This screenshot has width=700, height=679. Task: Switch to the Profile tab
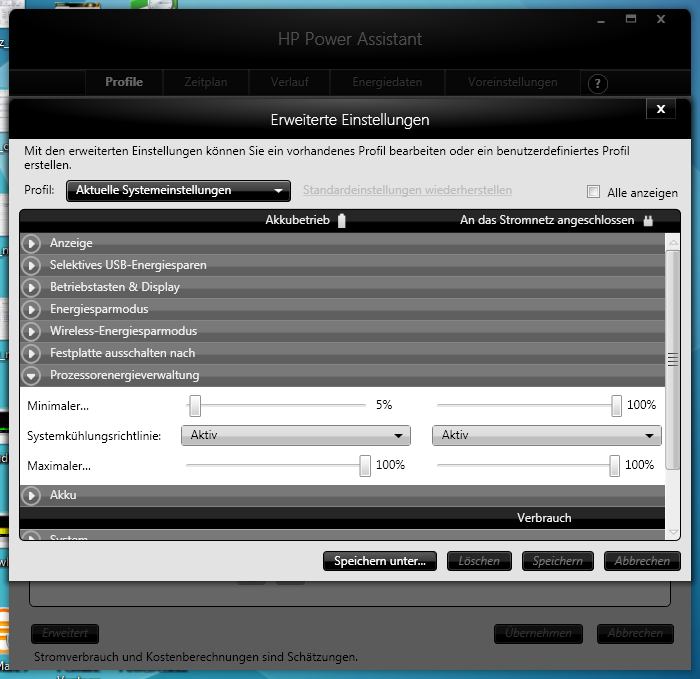pyautogui.click(x=124, y=82)
